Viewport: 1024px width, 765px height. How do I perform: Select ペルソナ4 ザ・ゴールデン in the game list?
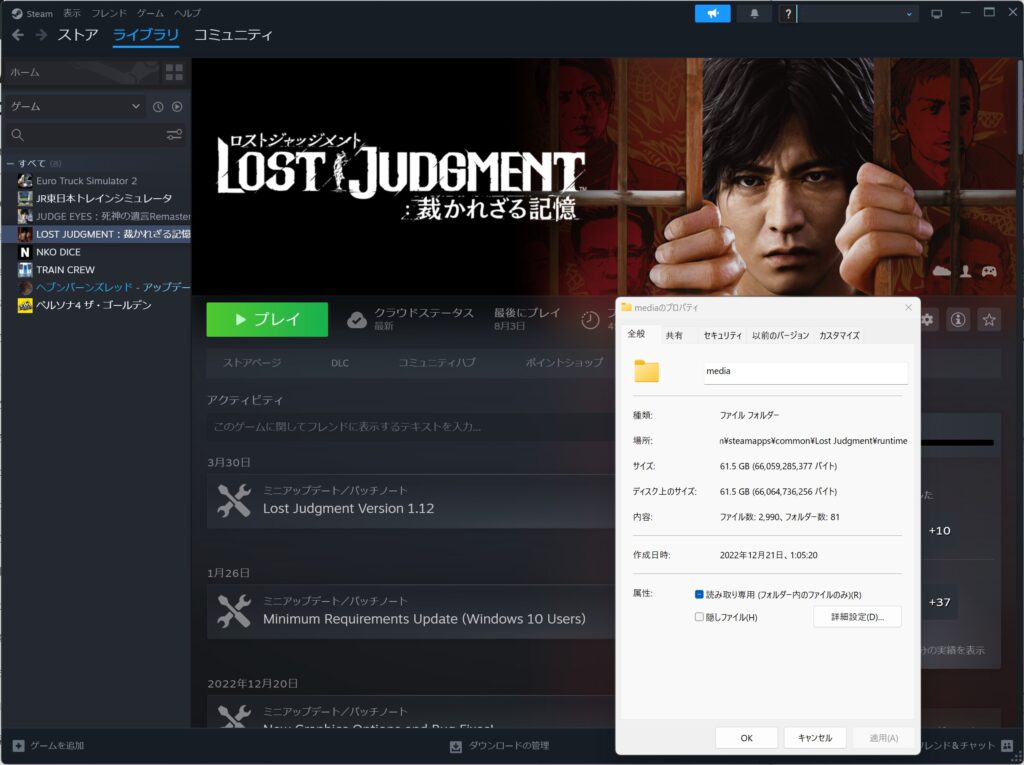(x=93, y=305)
